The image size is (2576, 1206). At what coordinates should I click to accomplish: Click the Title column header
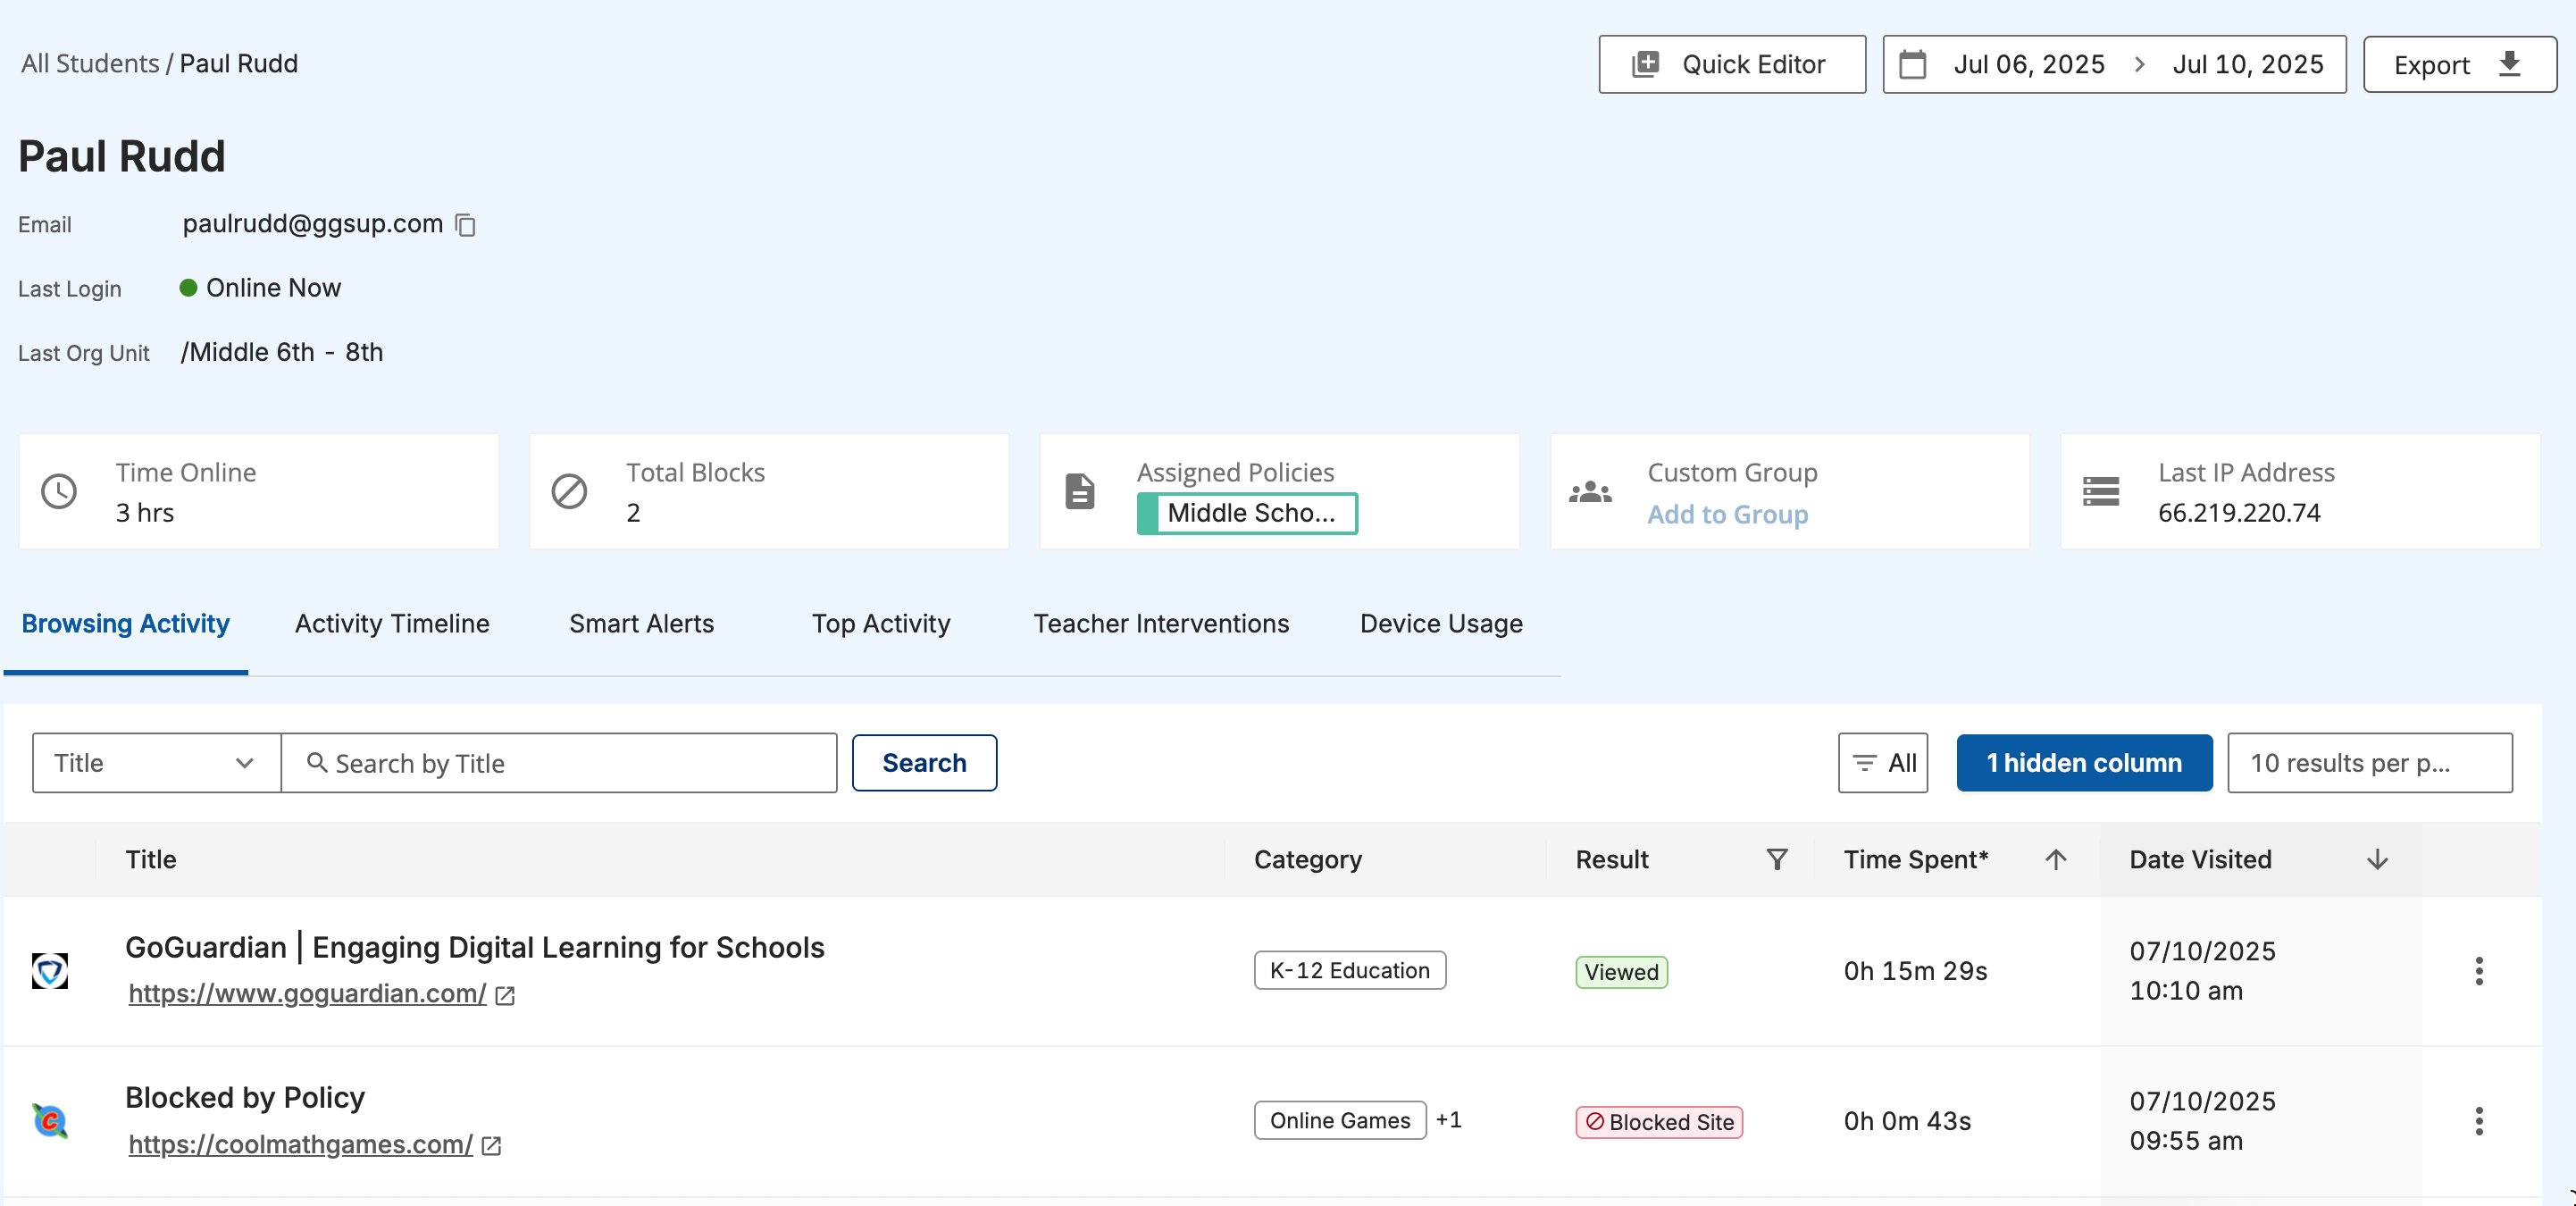pyautogui.click(x=151, y=859)
